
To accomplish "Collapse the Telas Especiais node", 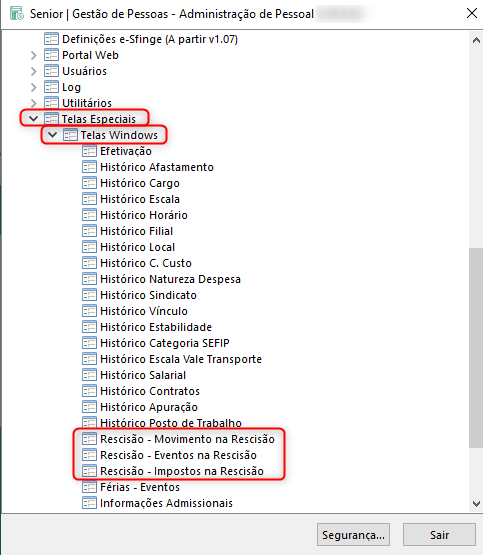I will (33, 119).
